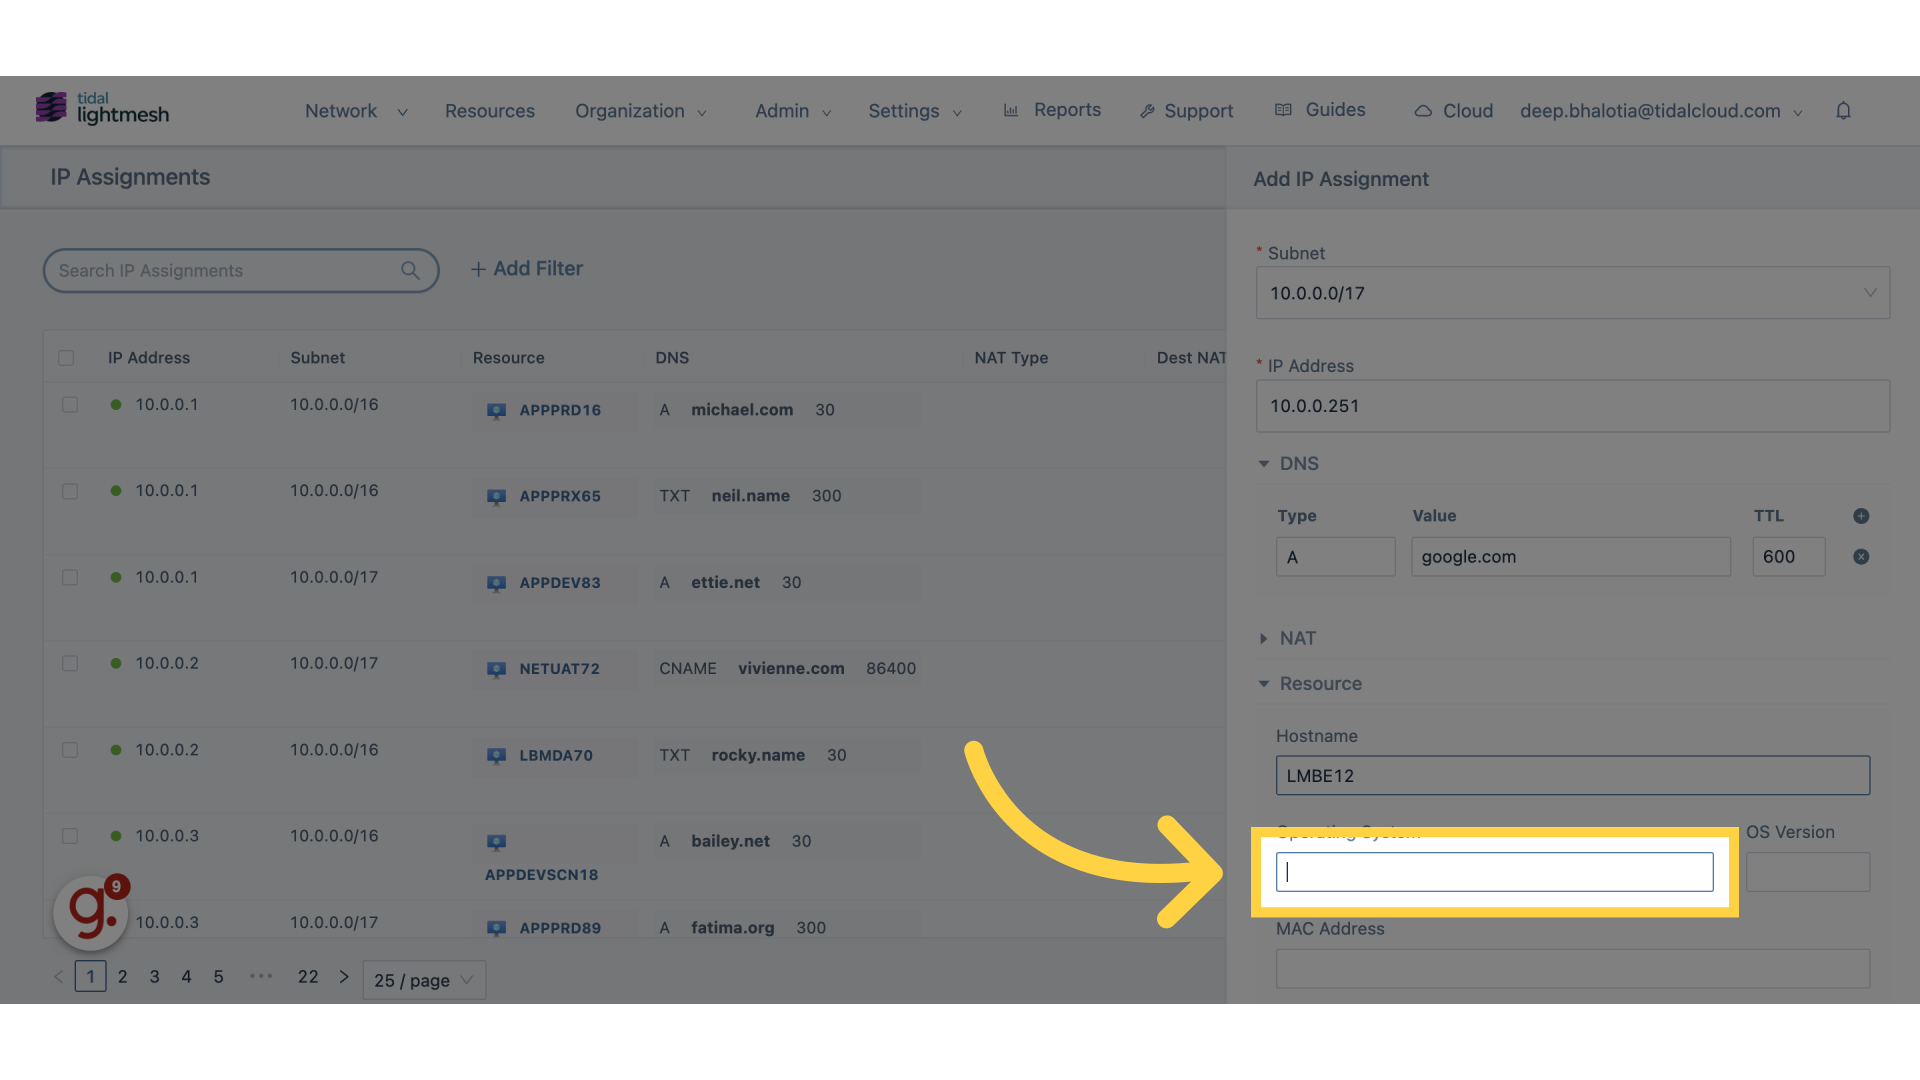Open the Subnet dropdown 10.0.0.0/17

coord(1572,293)
